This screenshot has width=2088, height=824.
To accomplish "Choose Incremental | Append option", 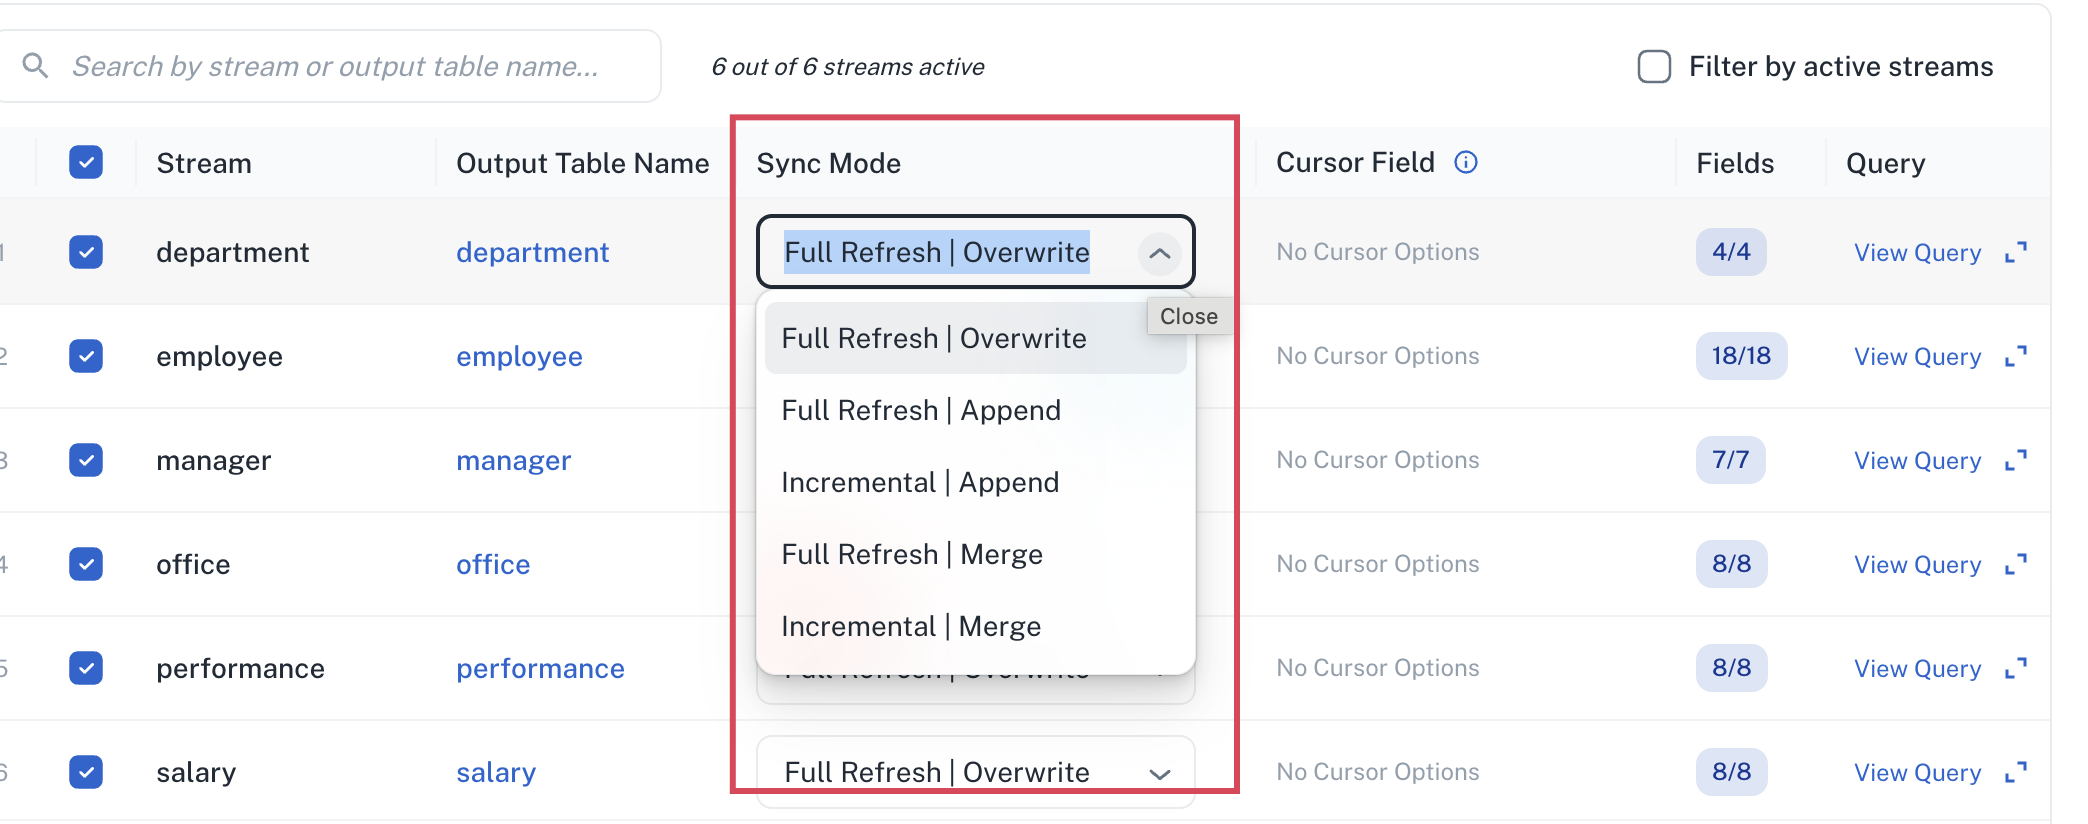I will tap(976, 482).
